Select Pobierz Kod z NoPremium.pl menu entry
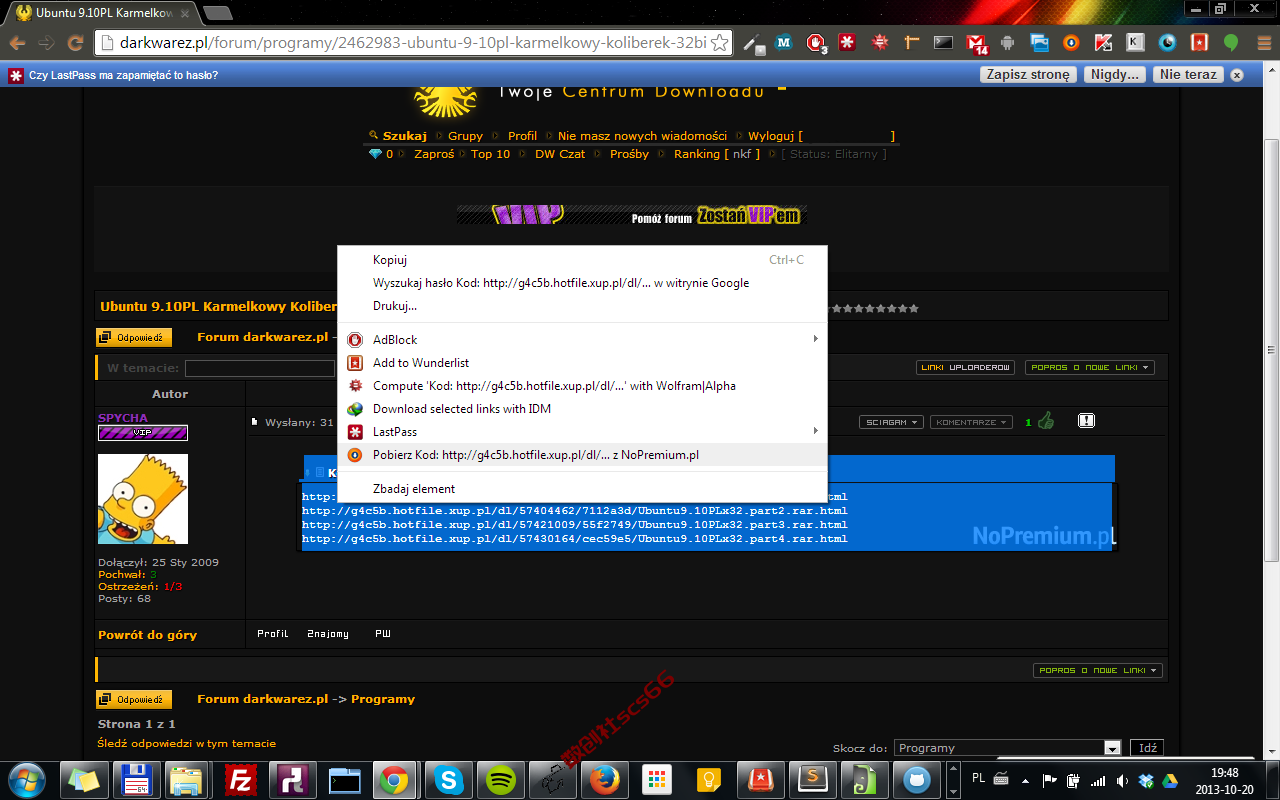 pyautogui.click(x=582, y=455)
